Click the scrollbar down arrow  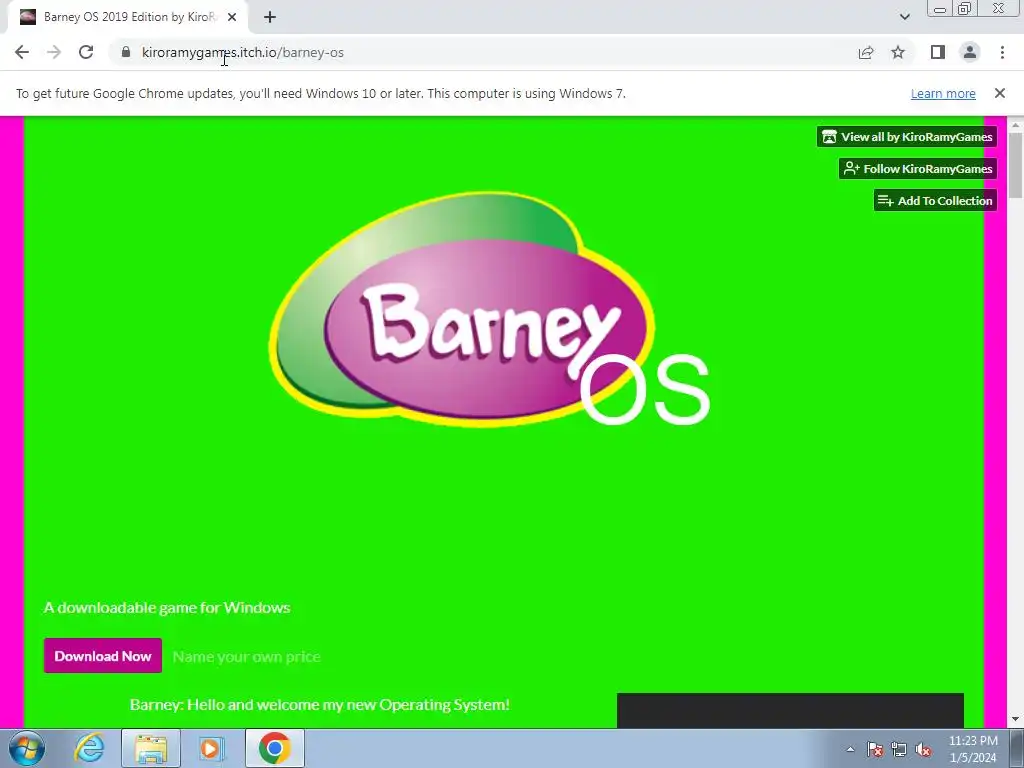click(x=1015, y=719)
